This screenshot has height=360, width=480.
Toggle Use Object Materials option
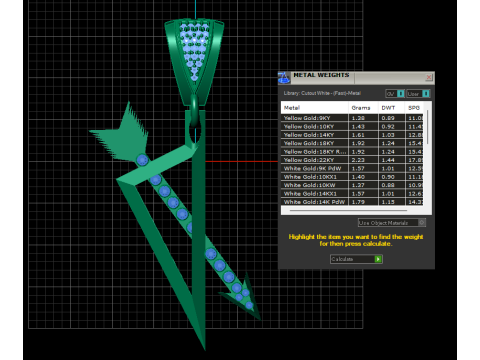392,223
